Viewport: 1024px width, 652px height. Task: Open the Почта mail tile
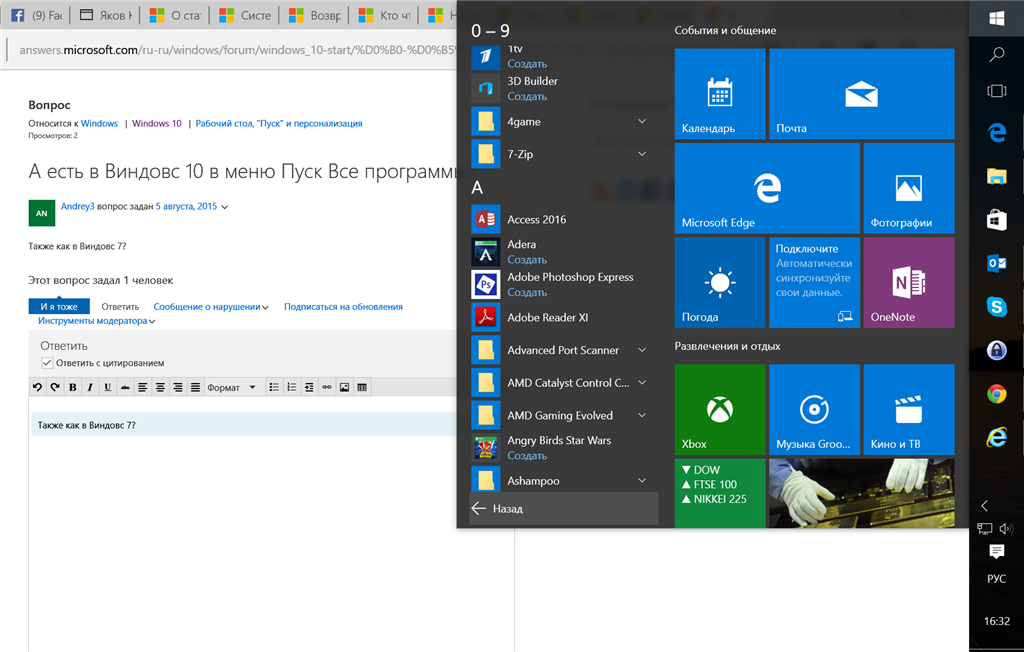coord(861,94)
